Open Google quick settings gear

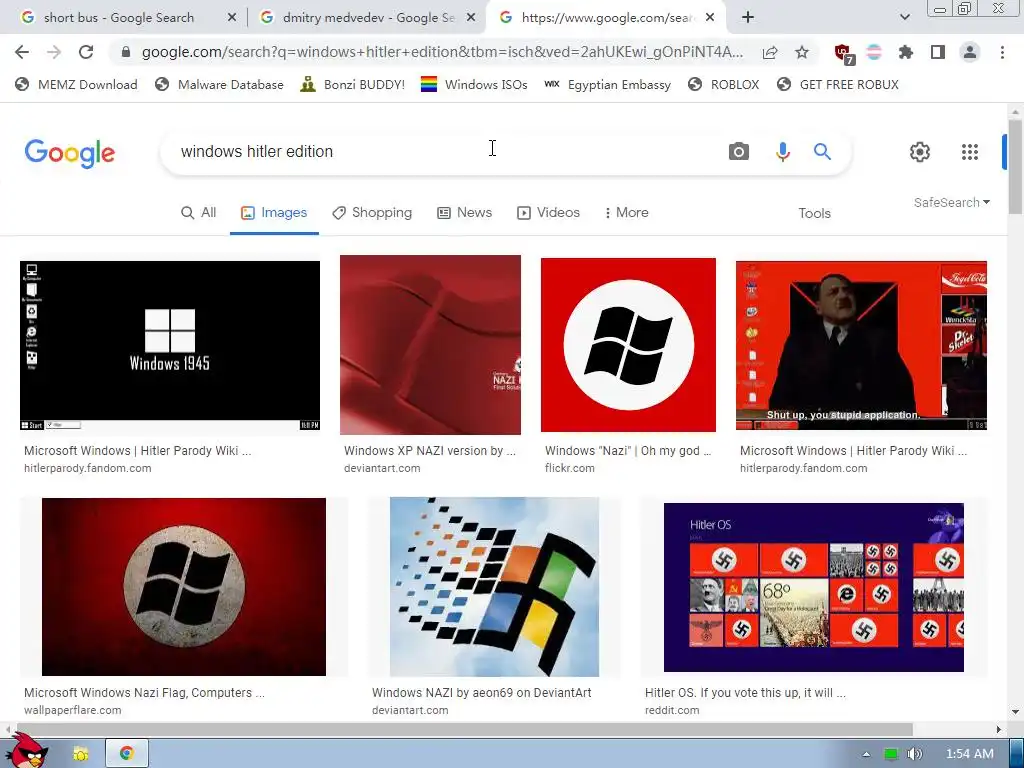pyautogui.click(x=920, y=152)
